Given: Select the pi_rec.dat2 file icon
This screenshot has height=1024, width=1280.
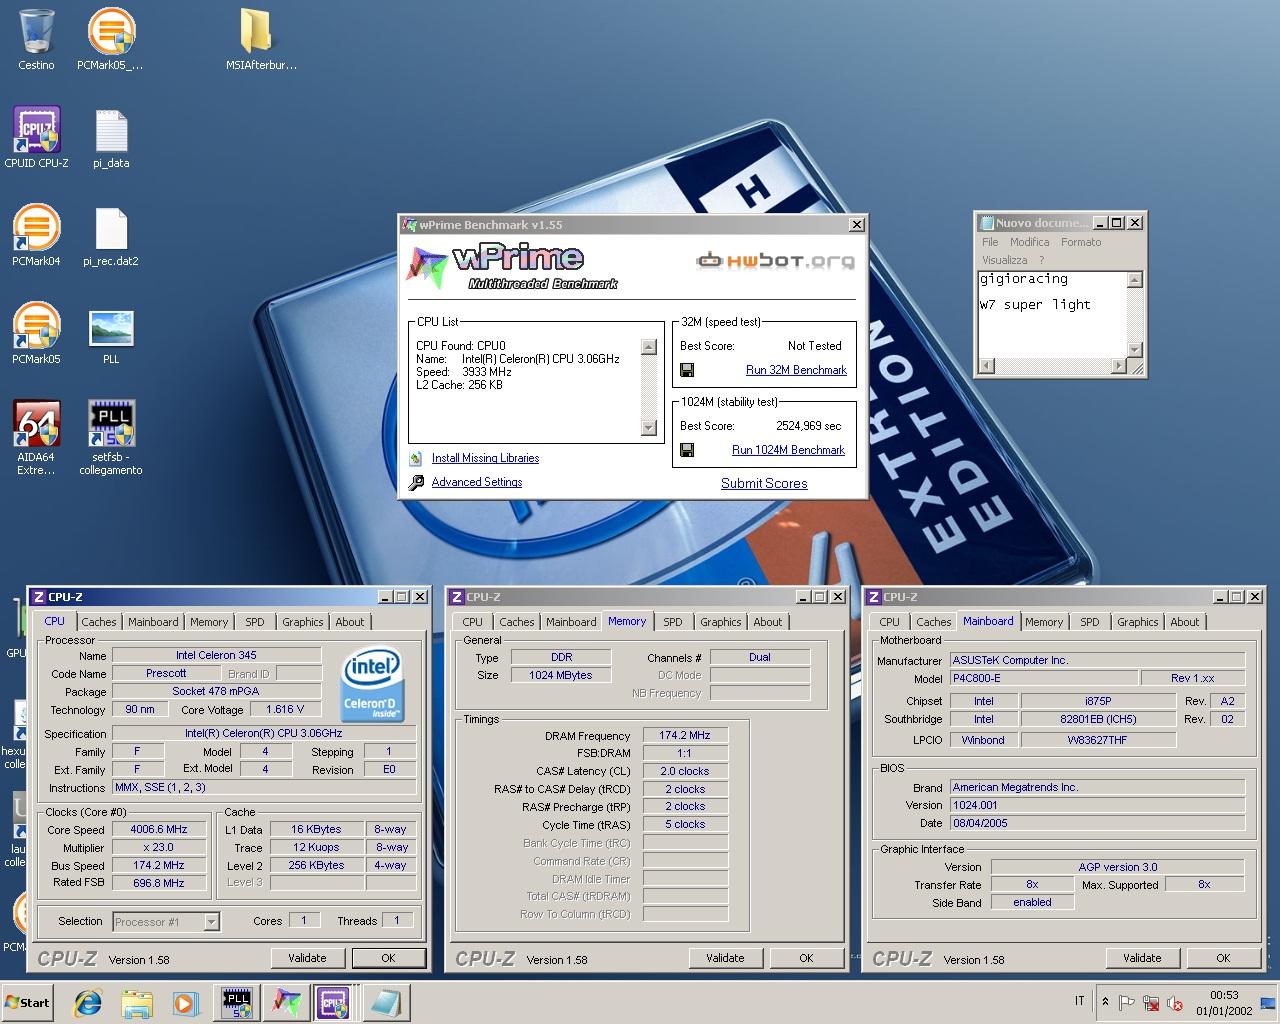Looking at the screenshot, I should 111,235.
